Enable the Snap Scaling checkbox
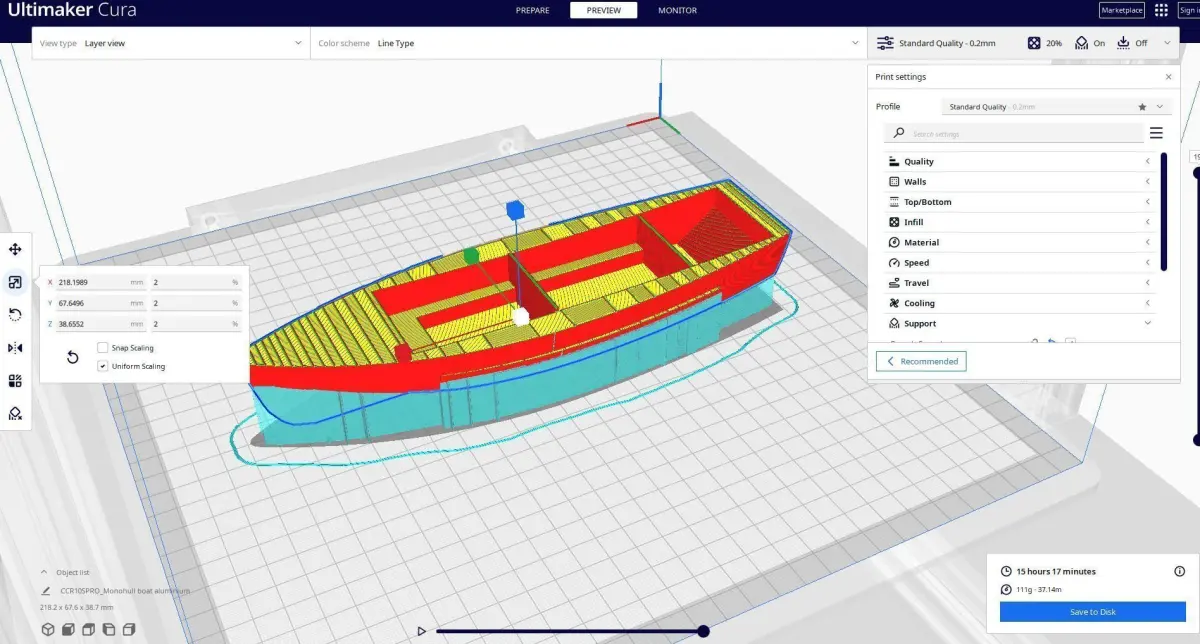The image size is (1200, 644). point(103,348)
